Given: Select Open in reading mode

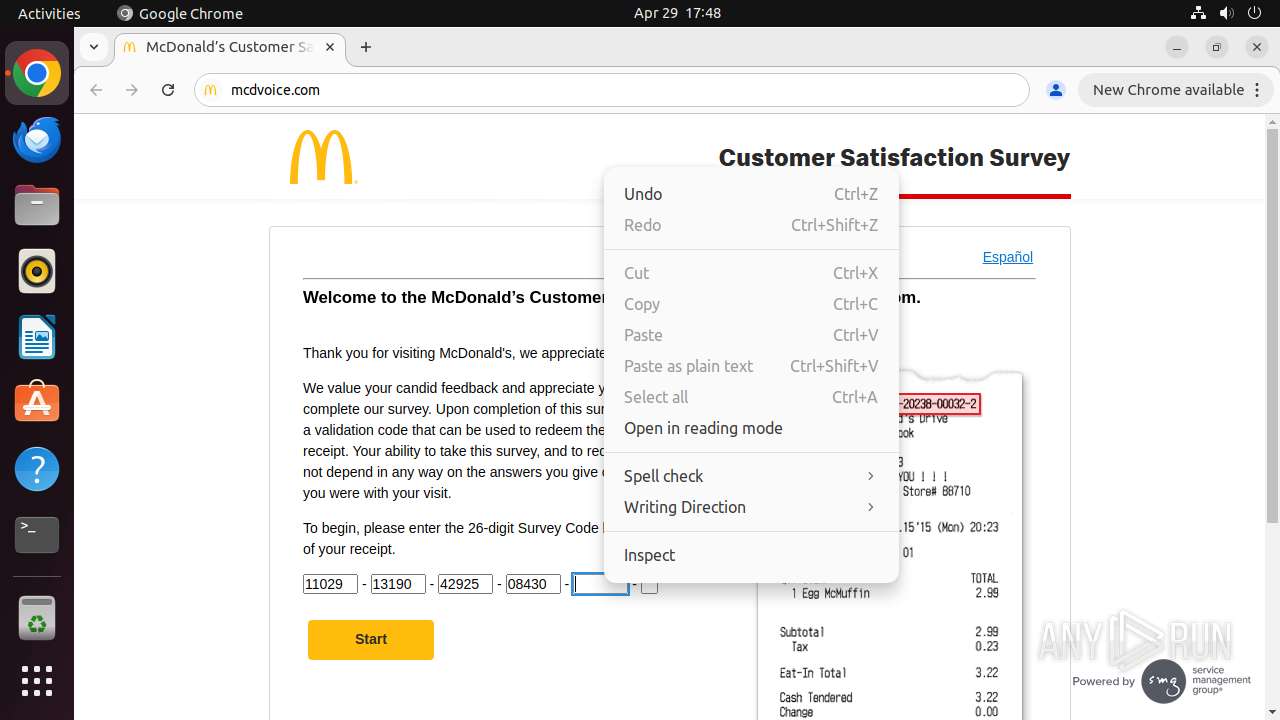Looking at the screenshot, I should 751,428.
